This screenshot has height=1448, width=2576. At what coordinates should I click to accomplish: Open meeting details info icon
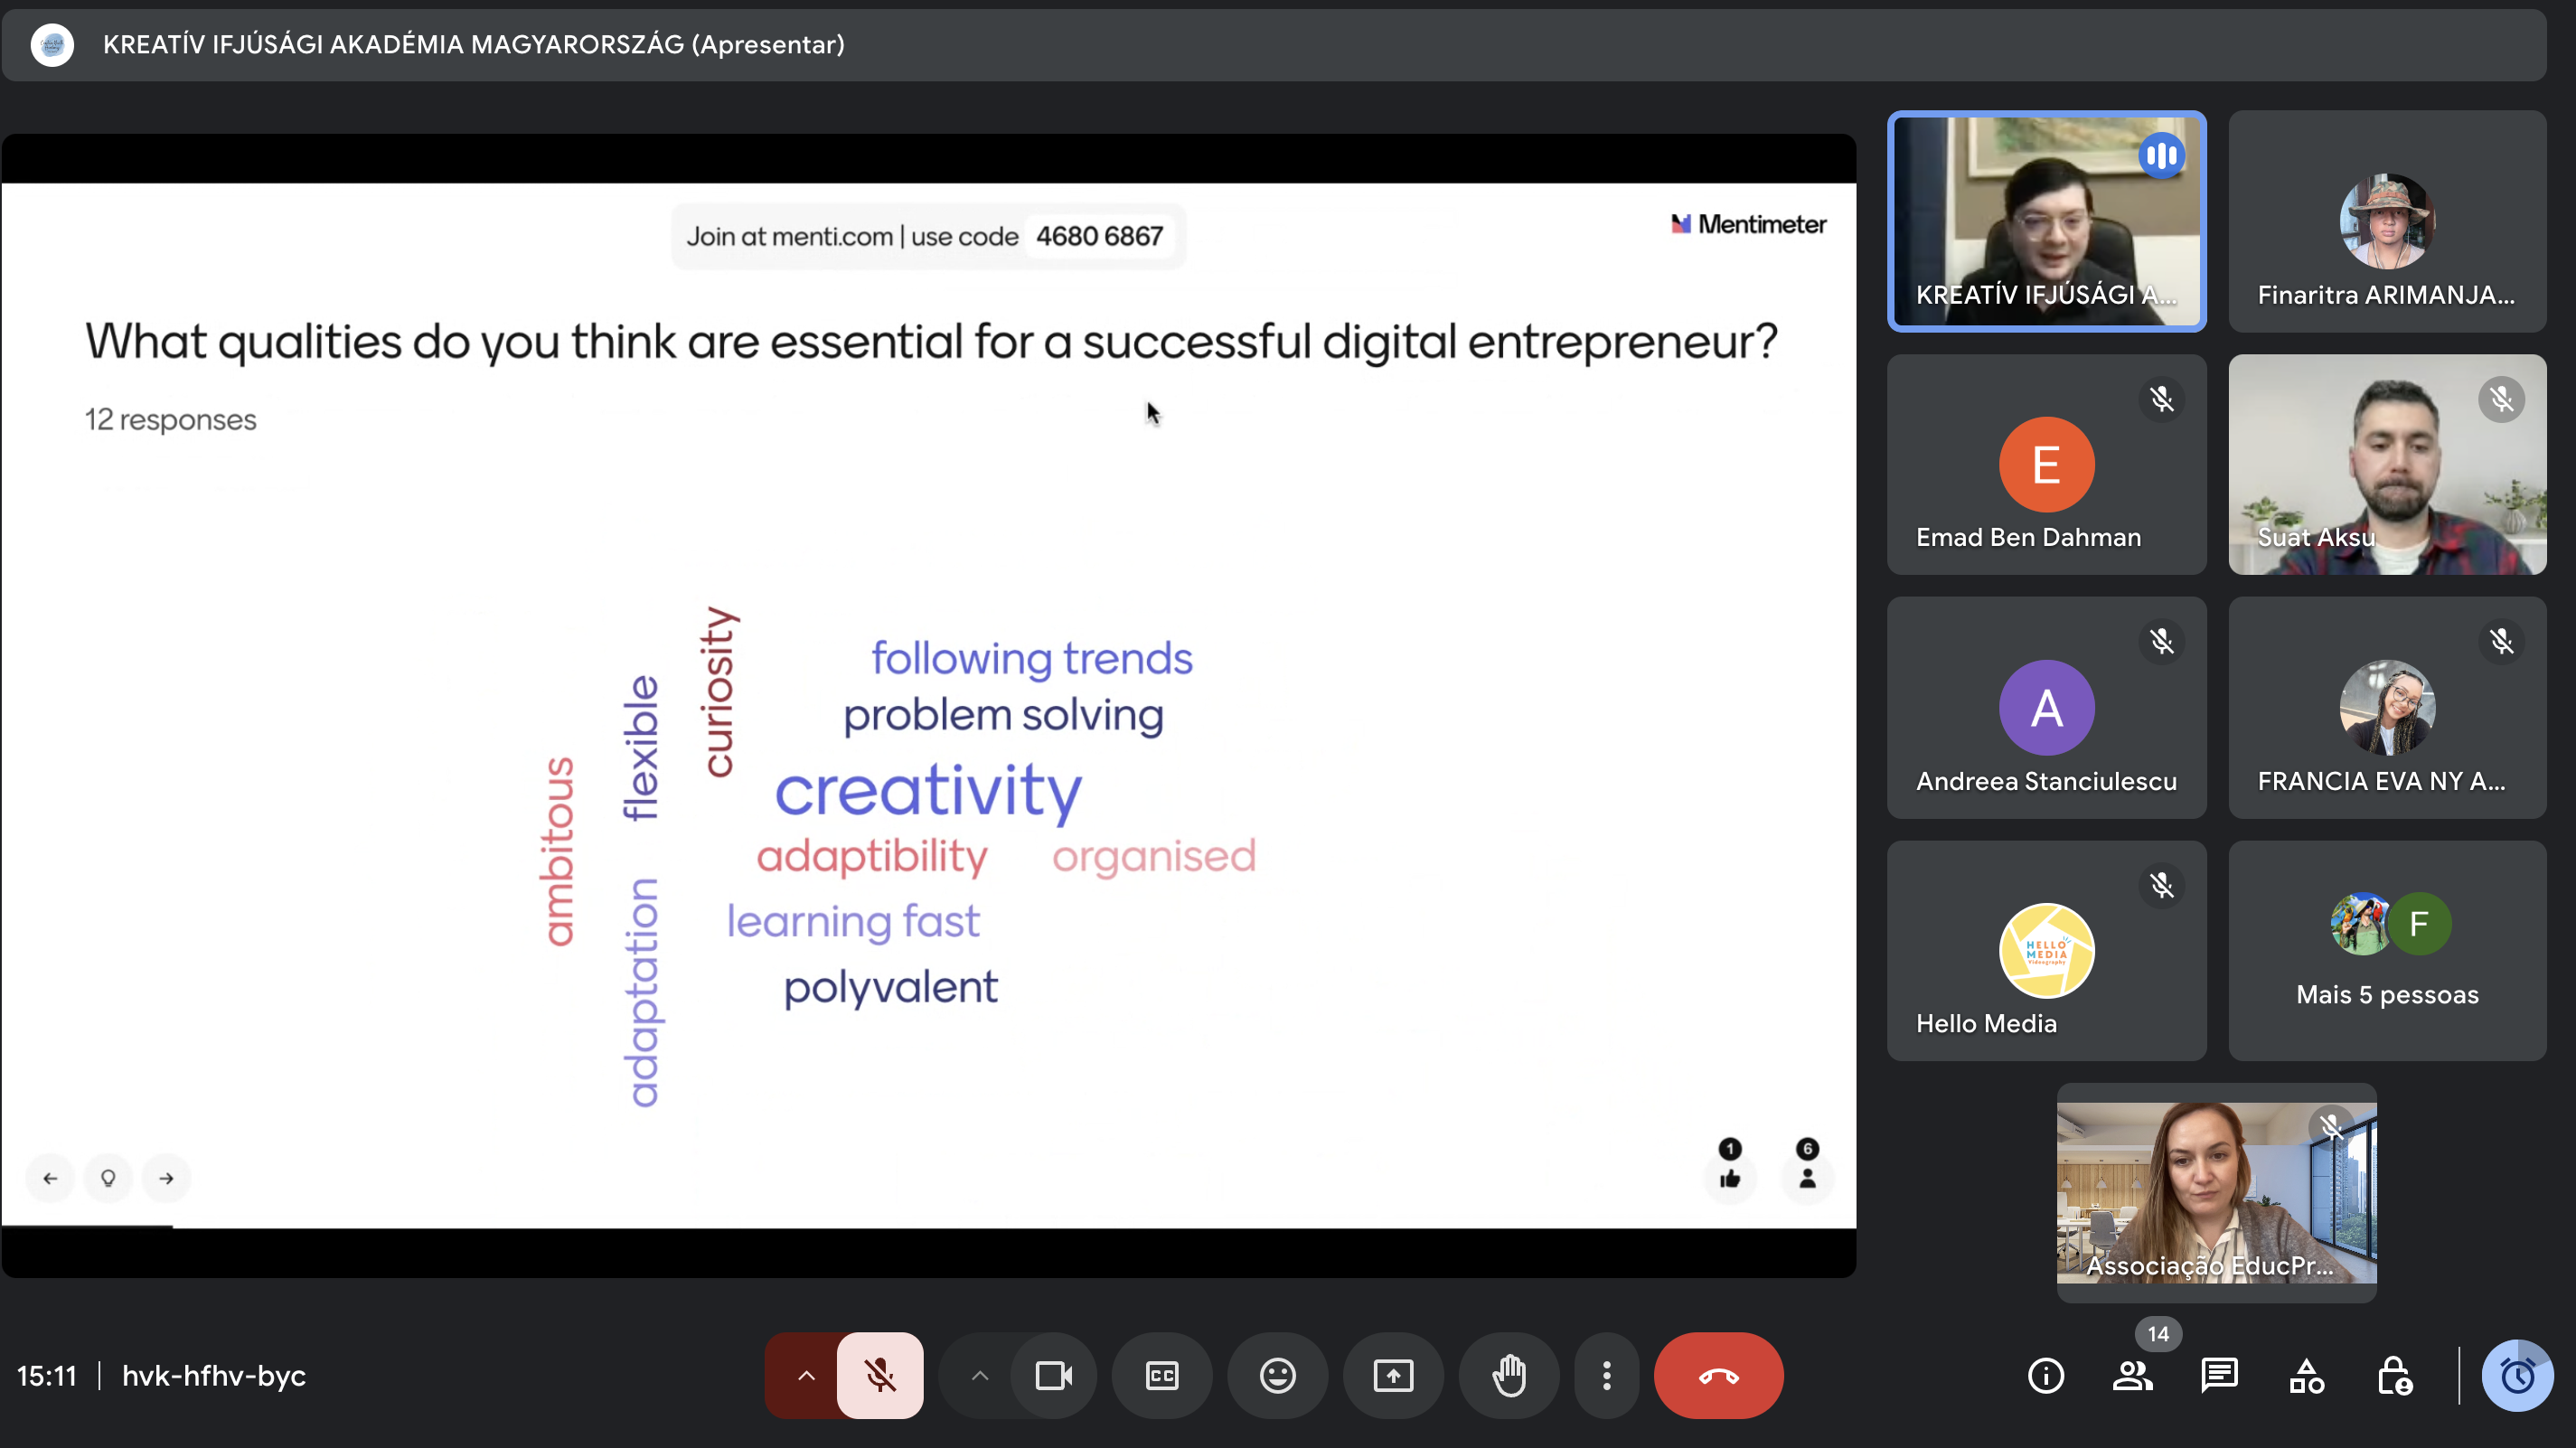2045,1376
